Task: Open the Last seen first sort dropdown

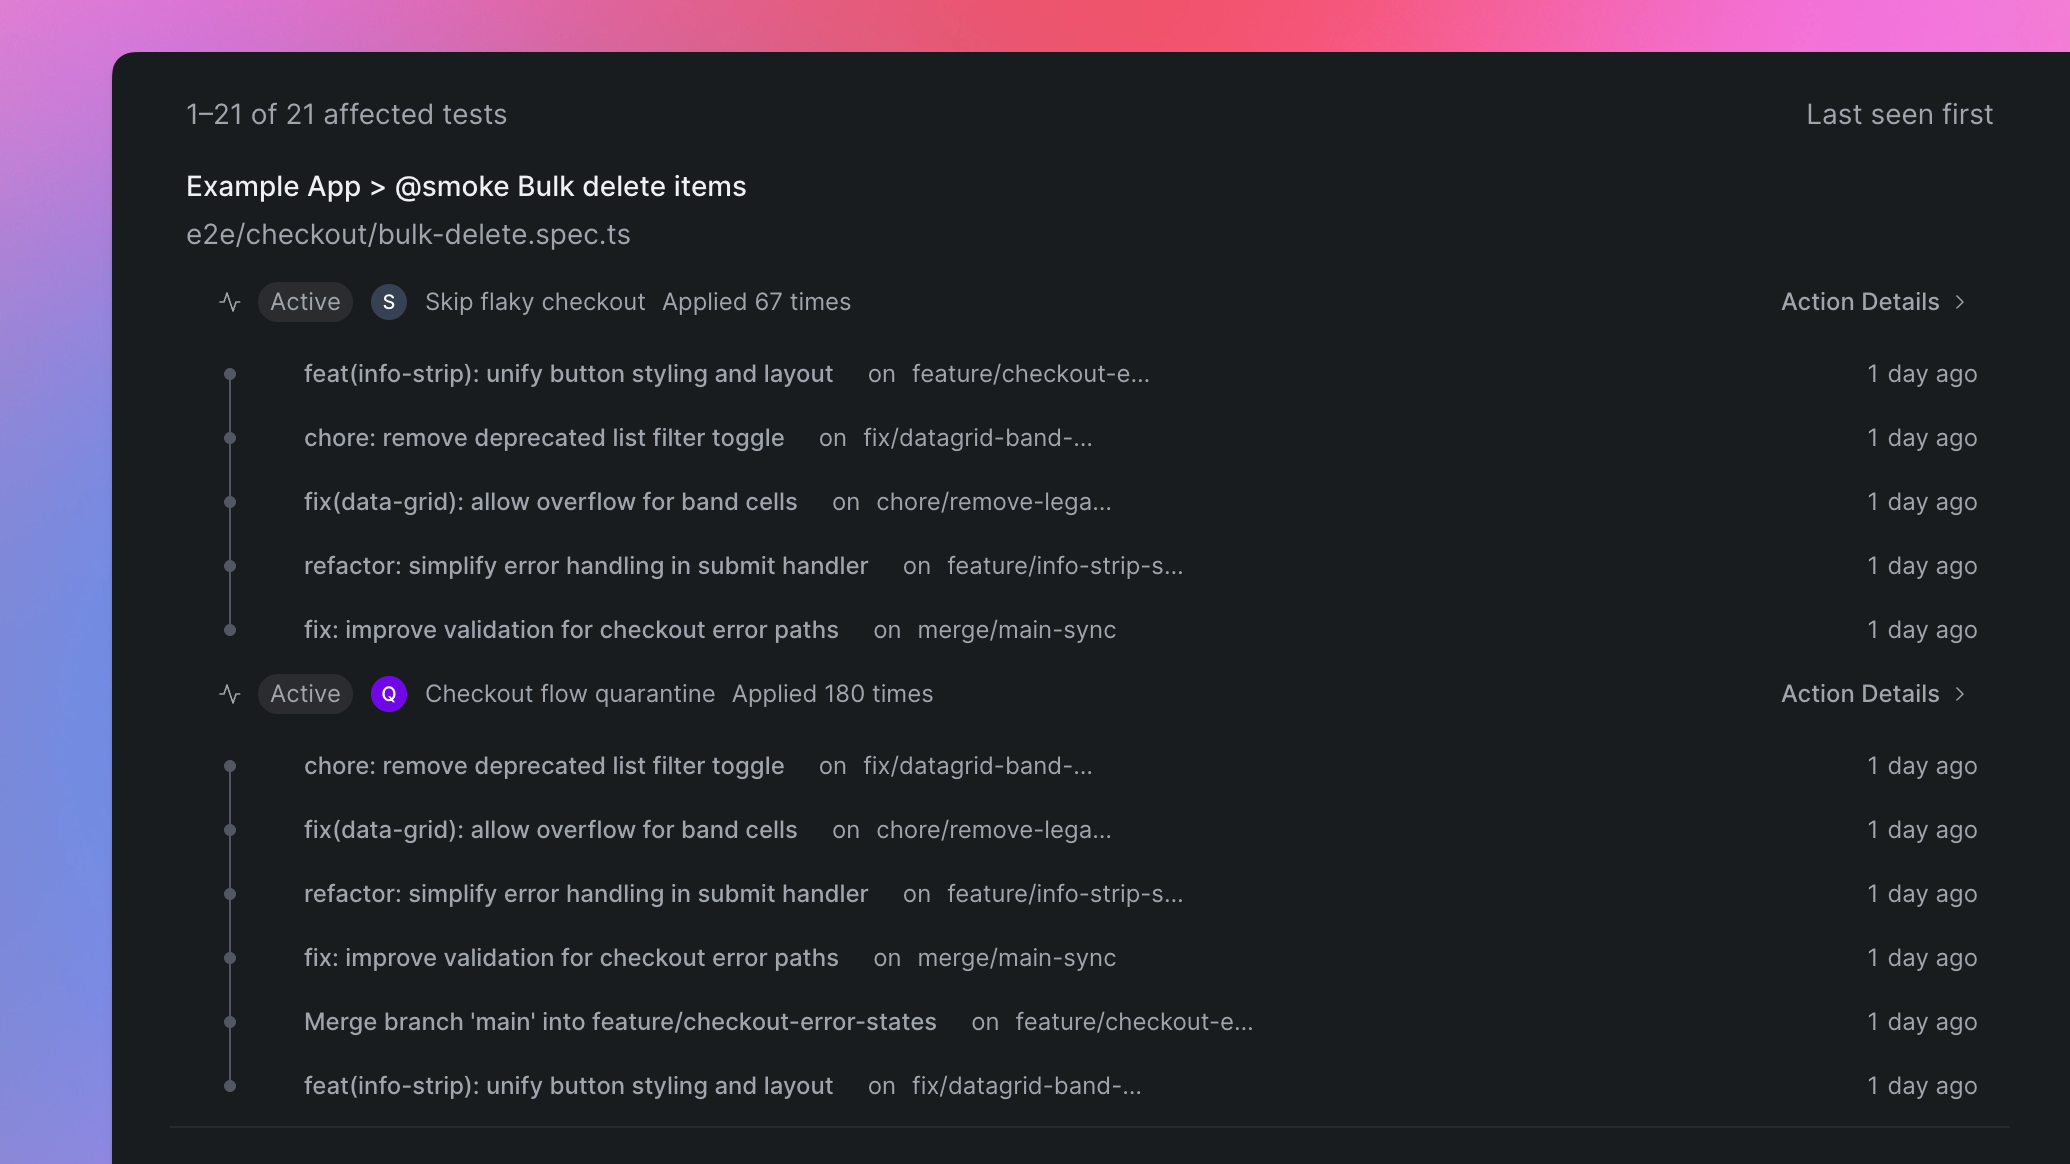Action: (x=1899, y=115)
